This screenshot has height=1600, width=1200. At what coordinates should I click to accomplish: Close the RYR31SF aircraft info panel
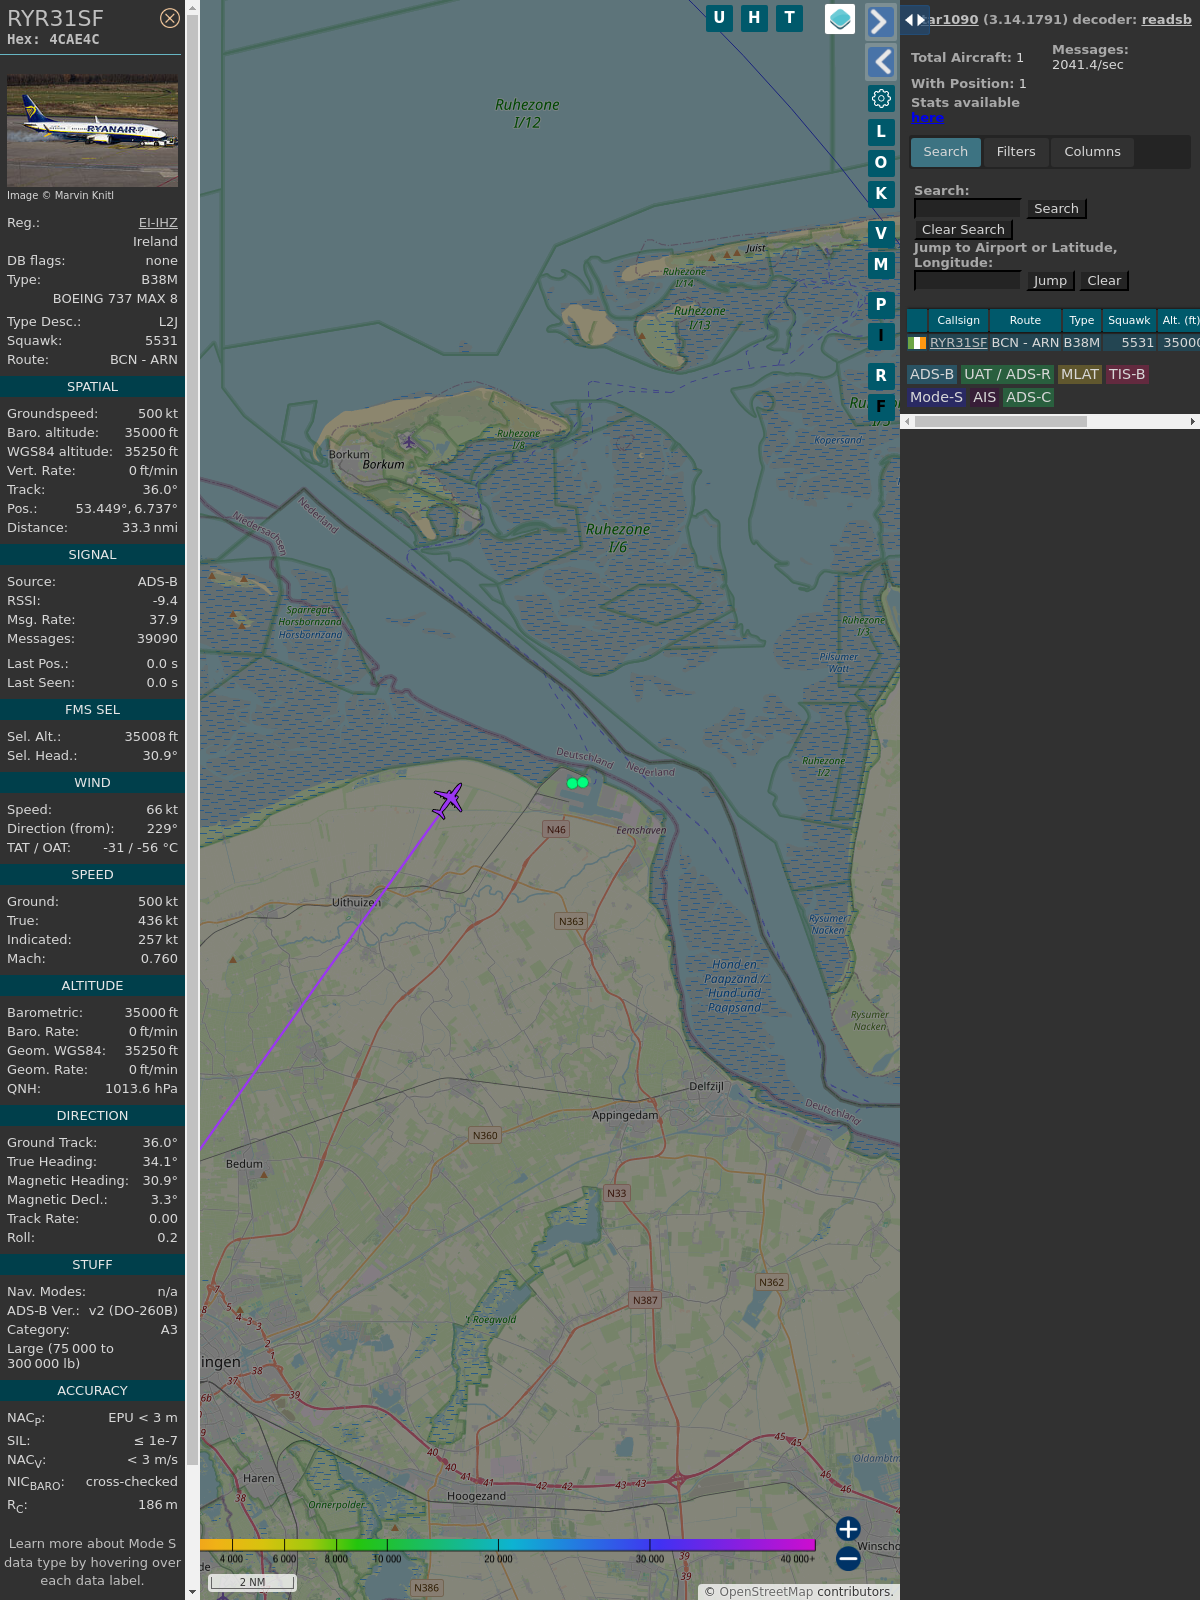(x=170, y=18)
